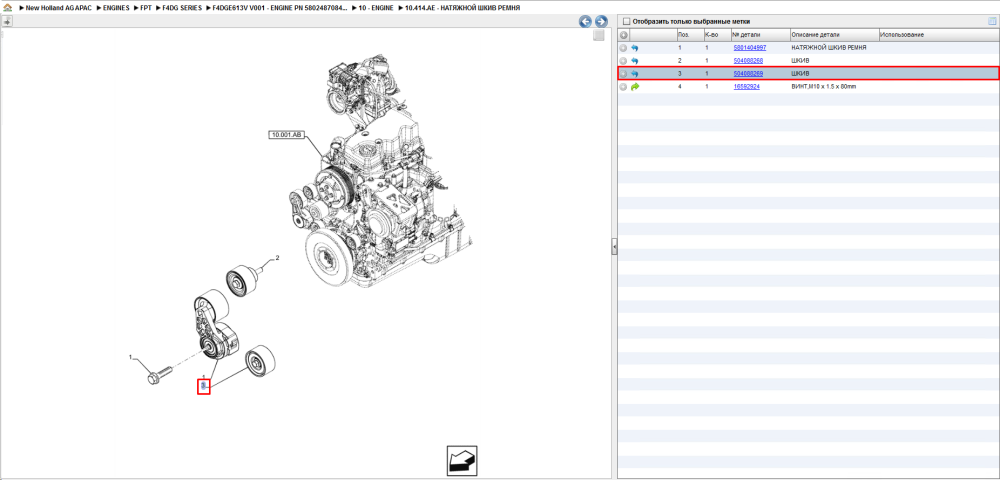Click callout number 3 in the diagram

203,386
